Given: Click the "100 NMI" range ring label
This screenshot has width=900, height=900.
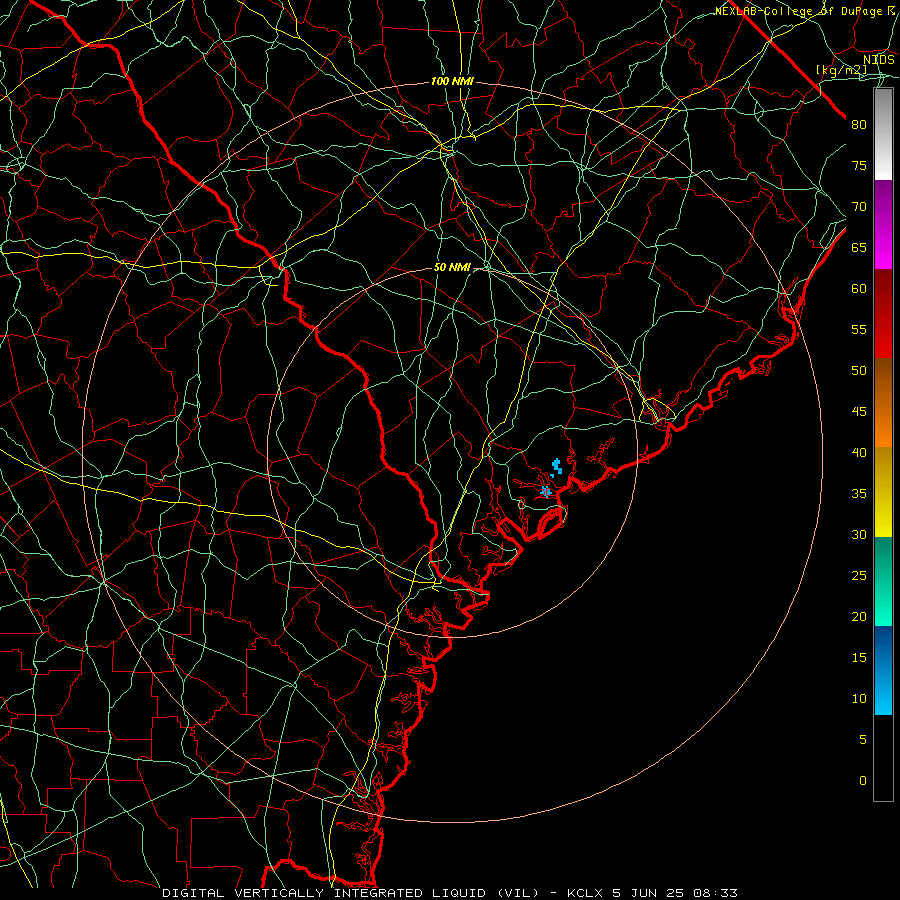Looking at the screenshot, I should [x=452, y=82].
